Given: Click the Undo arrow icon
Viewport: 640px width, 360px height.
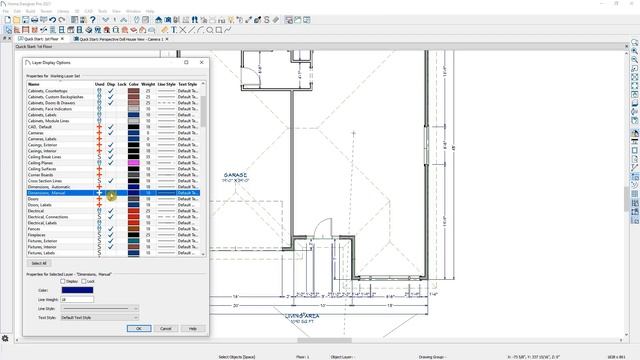Looking at the screenshot, I should (x=53, y=20).
